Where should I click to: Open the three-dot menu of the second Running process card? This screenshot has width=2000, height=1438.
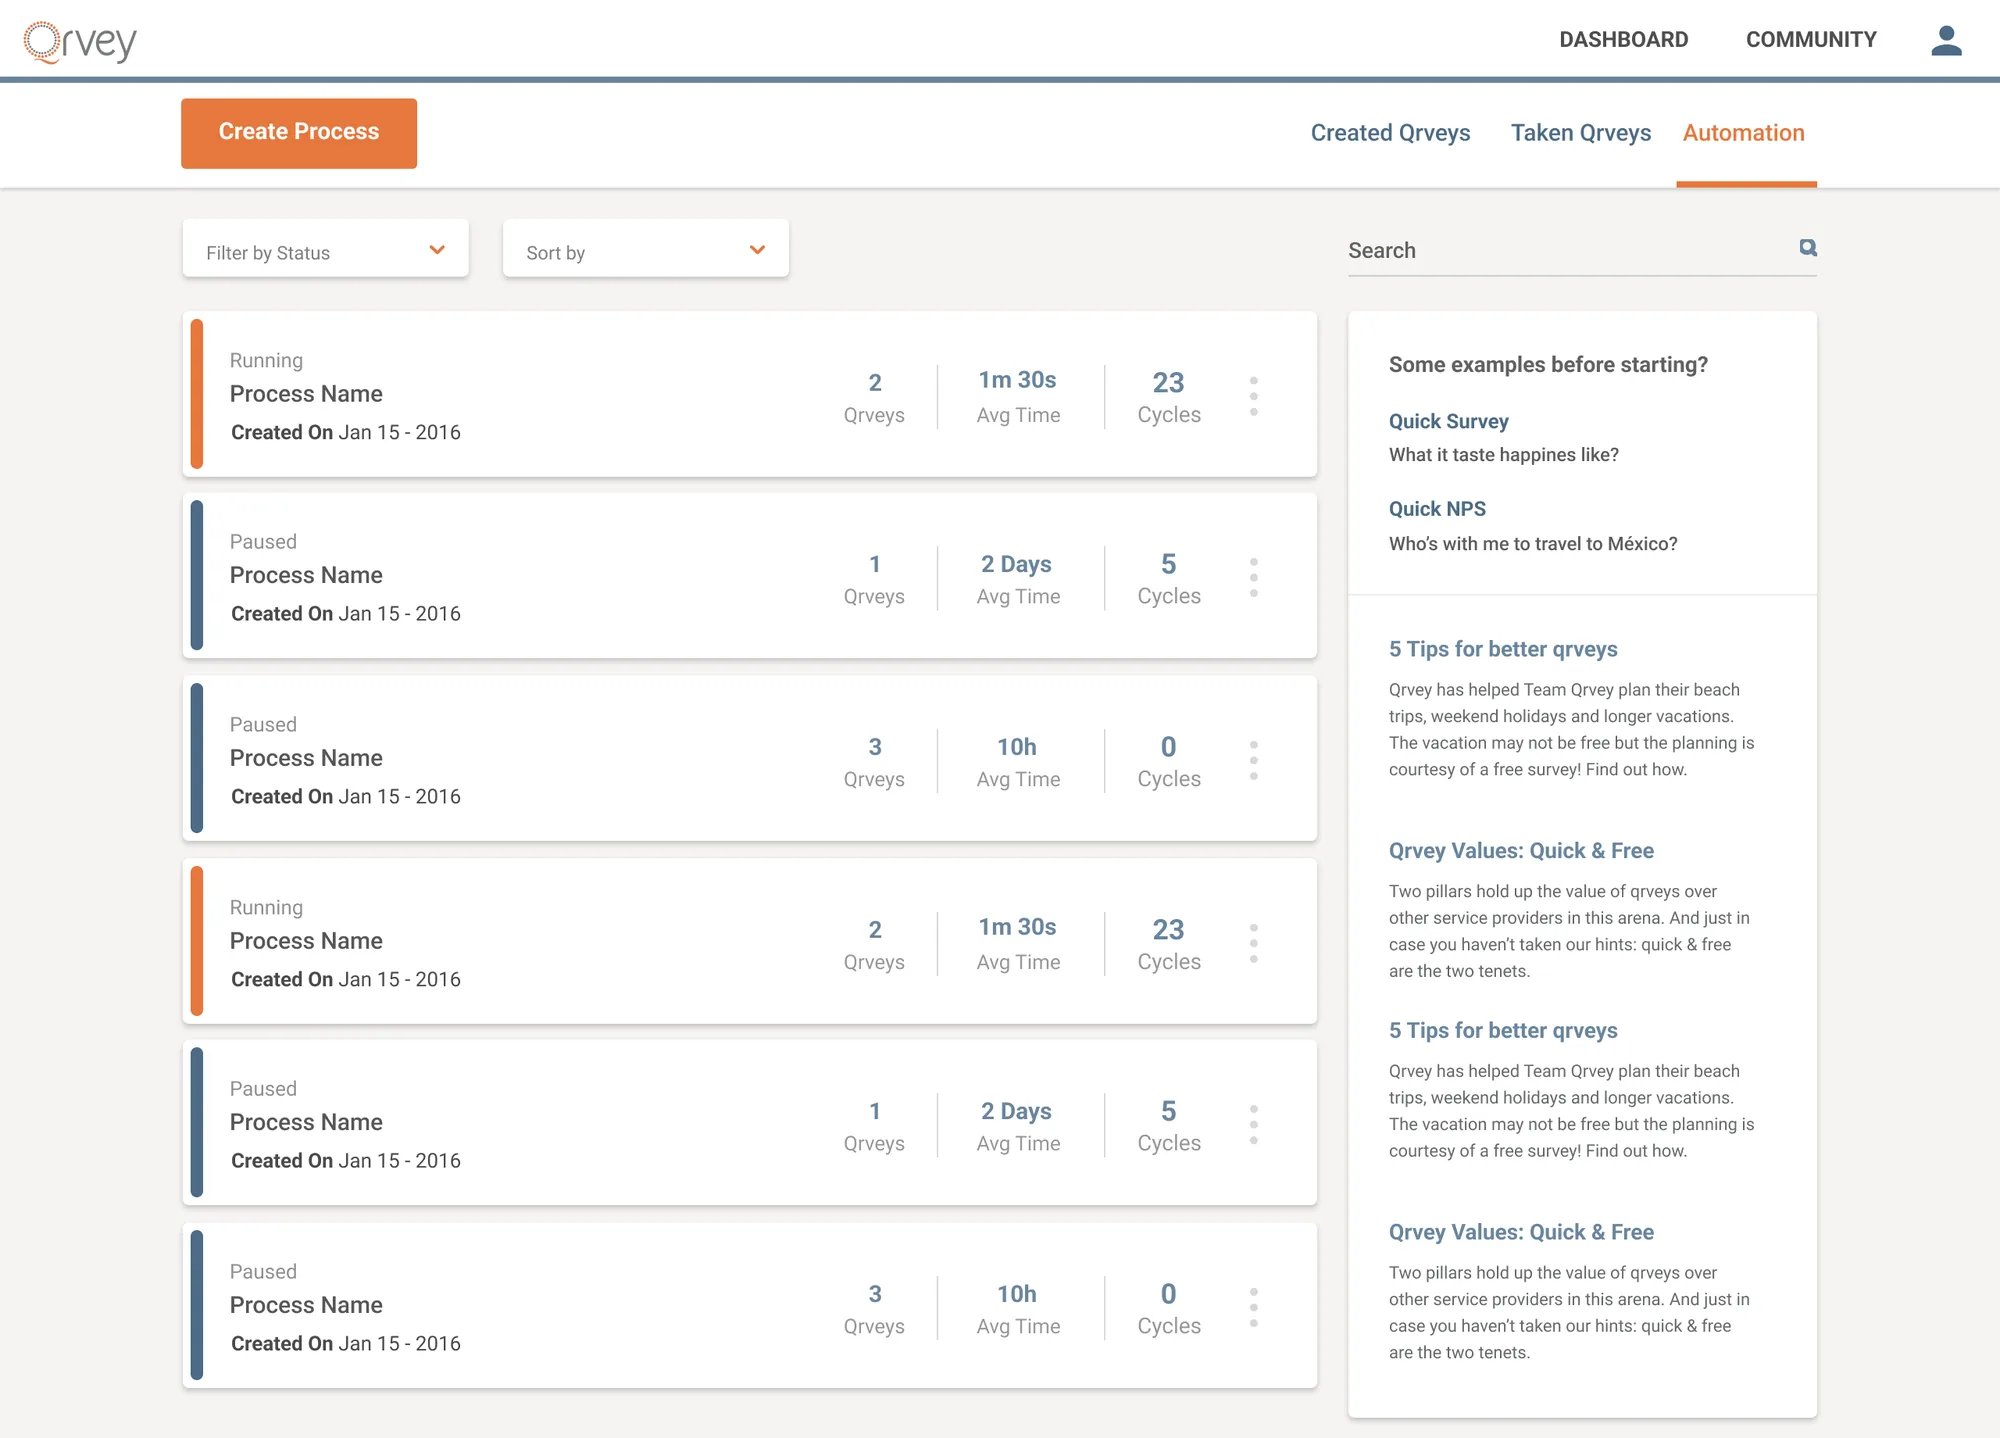[1253, 944]
